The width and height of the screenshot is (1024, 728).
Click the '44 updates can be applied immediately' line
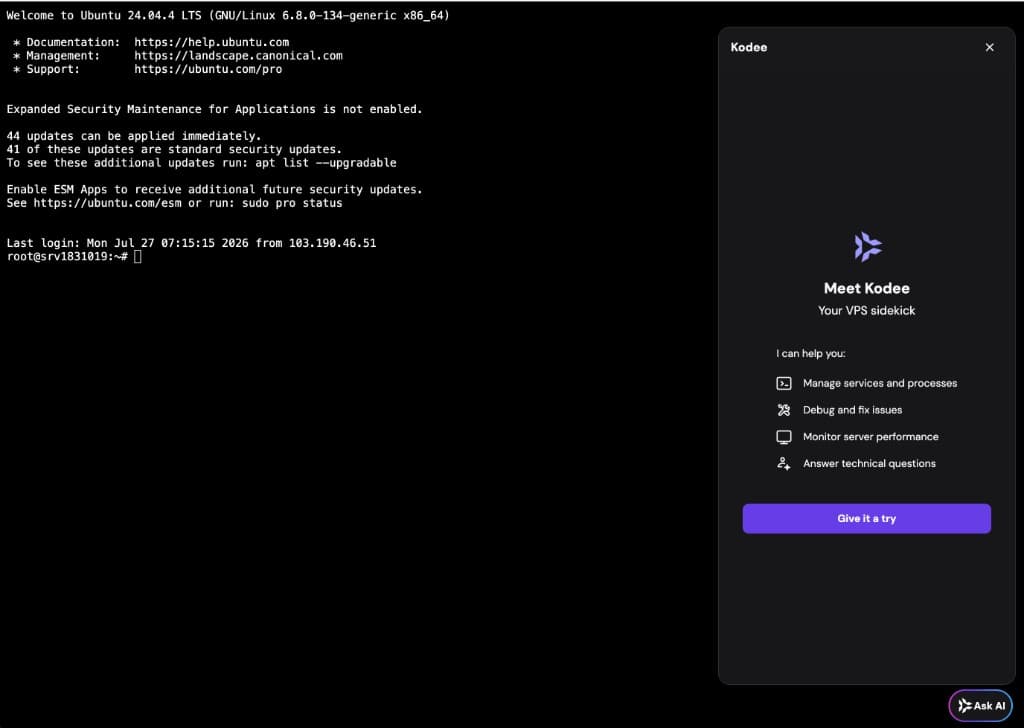click(134, 136)
